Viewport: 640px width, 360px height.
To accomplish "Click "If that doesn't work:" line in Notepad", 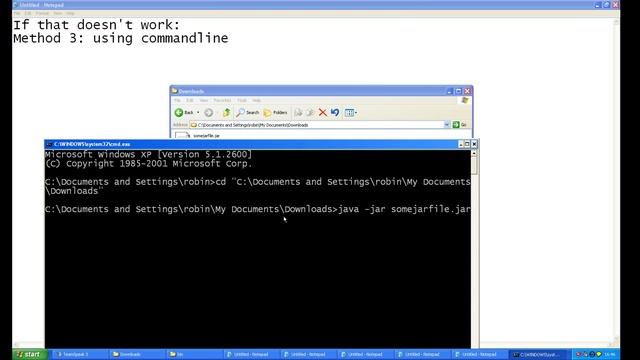I will [x=96, y=25].
